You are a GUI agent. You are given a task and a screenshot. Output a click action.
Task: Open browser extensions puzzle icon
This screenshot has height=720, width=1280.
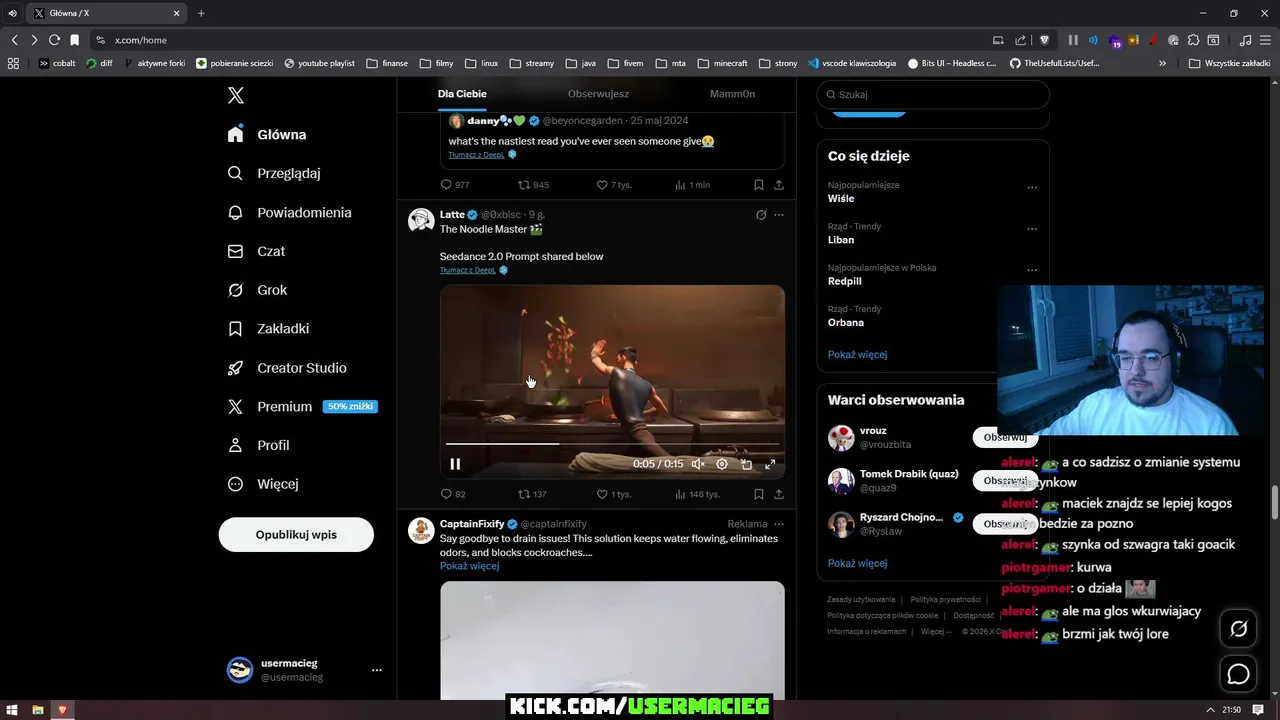[x=1193, y=40]
